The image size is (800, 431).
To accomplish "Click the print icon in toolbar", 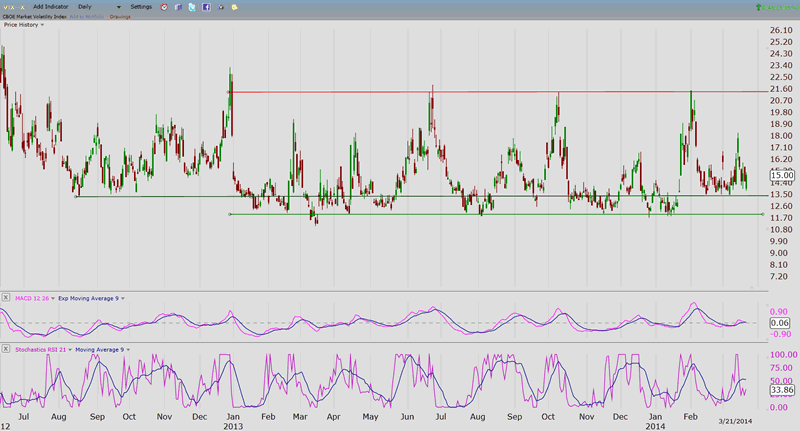I will [219, 6].
